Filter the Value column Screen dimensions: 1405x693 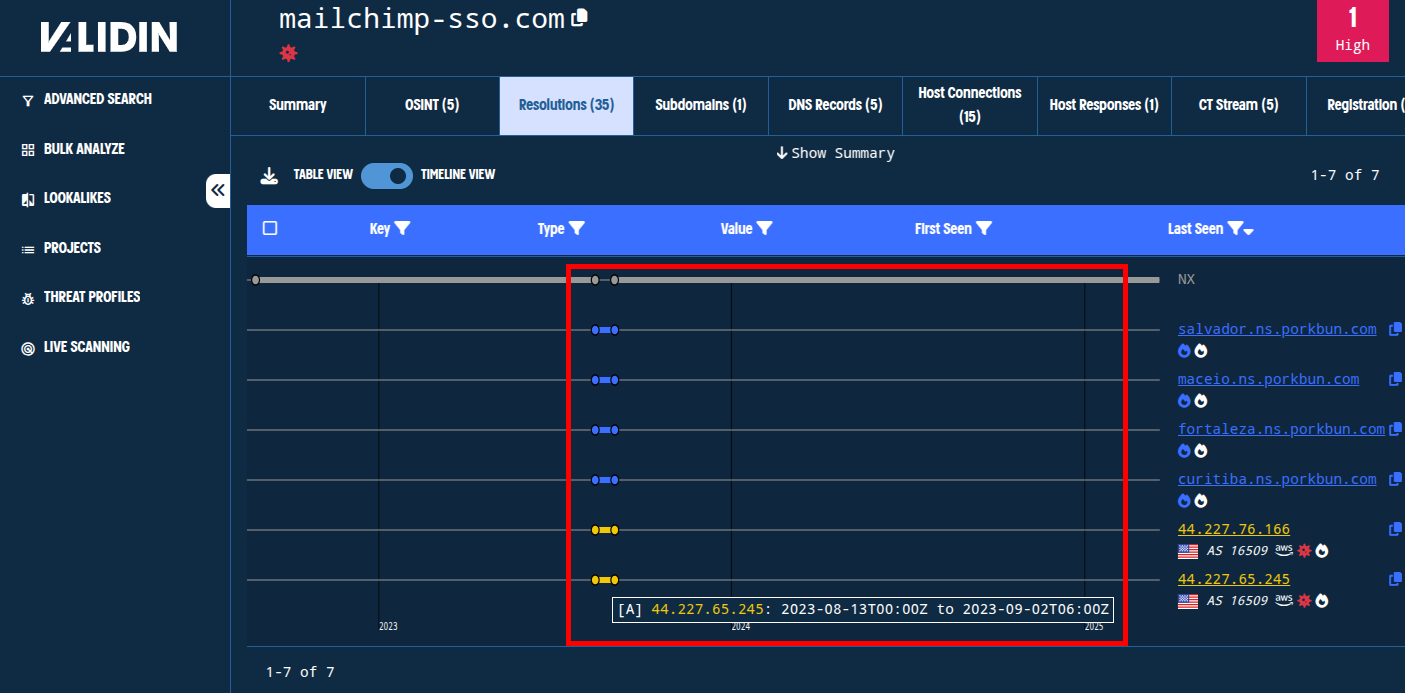pos(764,229)
